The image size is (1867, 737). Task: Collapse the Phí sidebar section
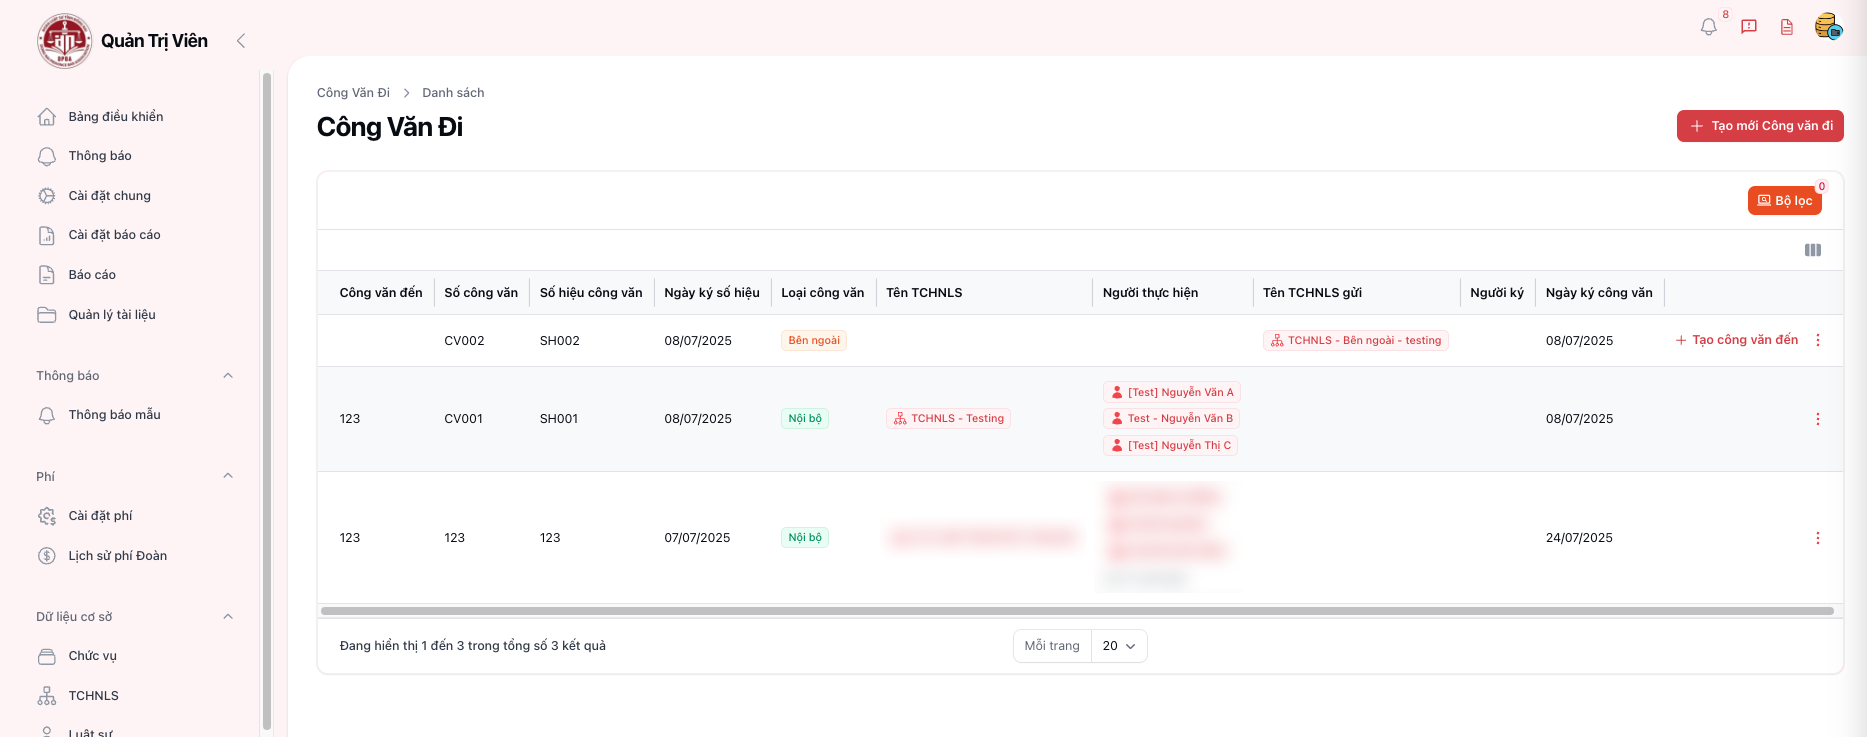point(228,476)
